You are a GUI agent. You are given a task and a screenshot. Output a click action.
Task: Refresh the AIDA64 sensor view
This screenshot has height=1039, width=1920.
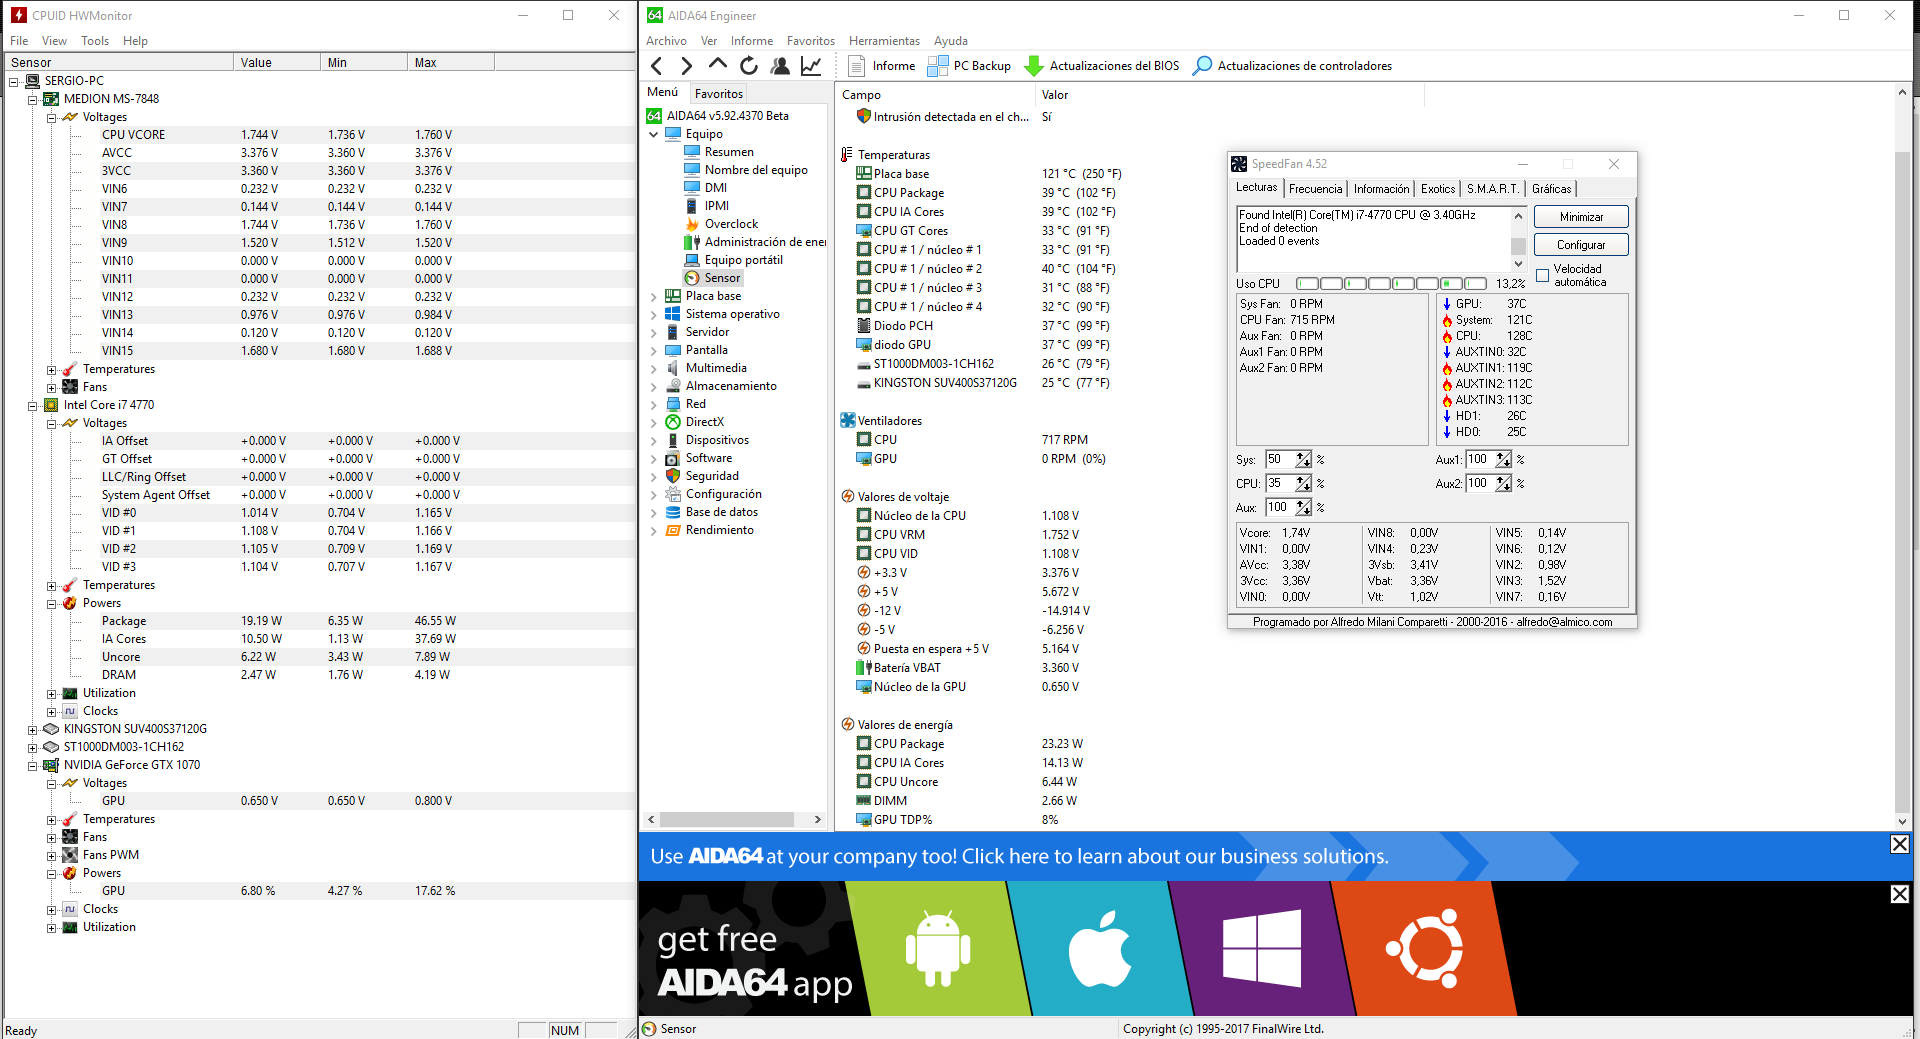point(748,66)
